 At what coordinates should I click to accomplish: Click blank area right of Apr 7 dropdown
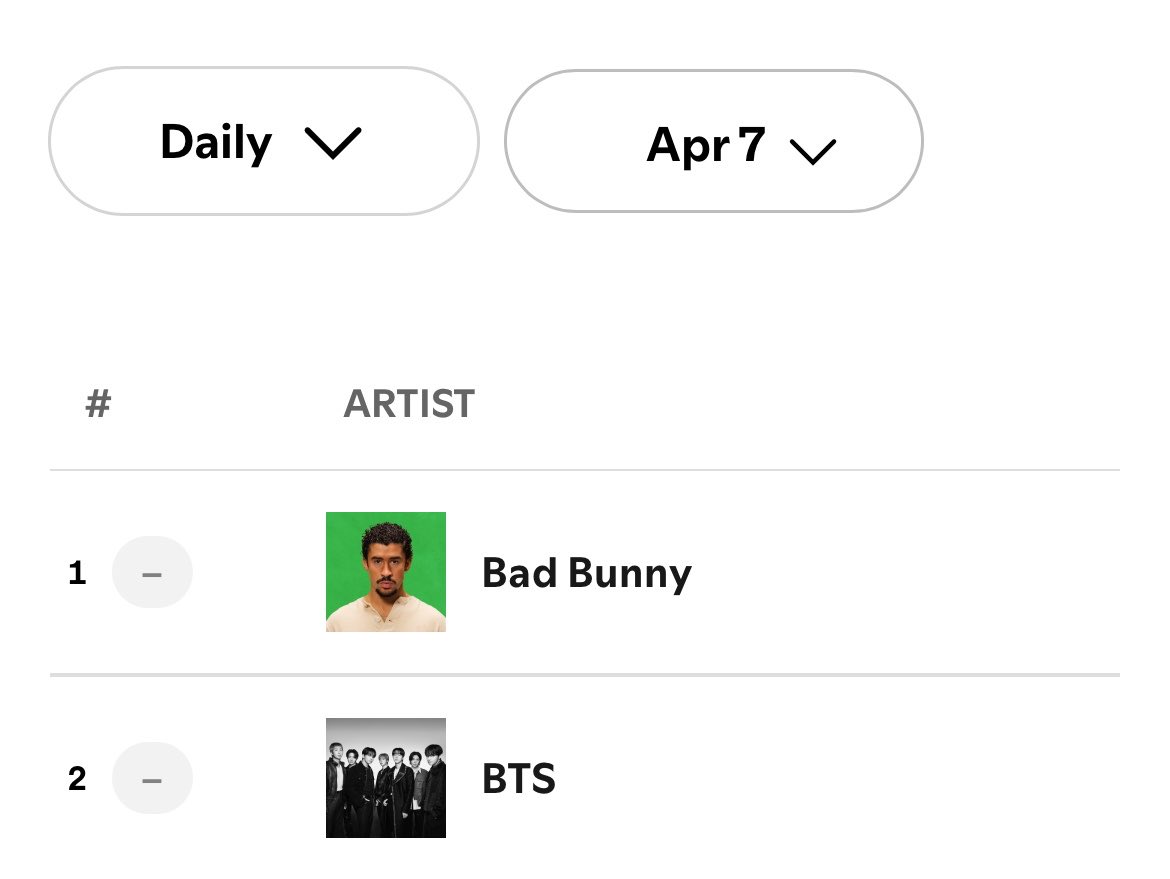pyautogui.click(x=1040, y=142)
